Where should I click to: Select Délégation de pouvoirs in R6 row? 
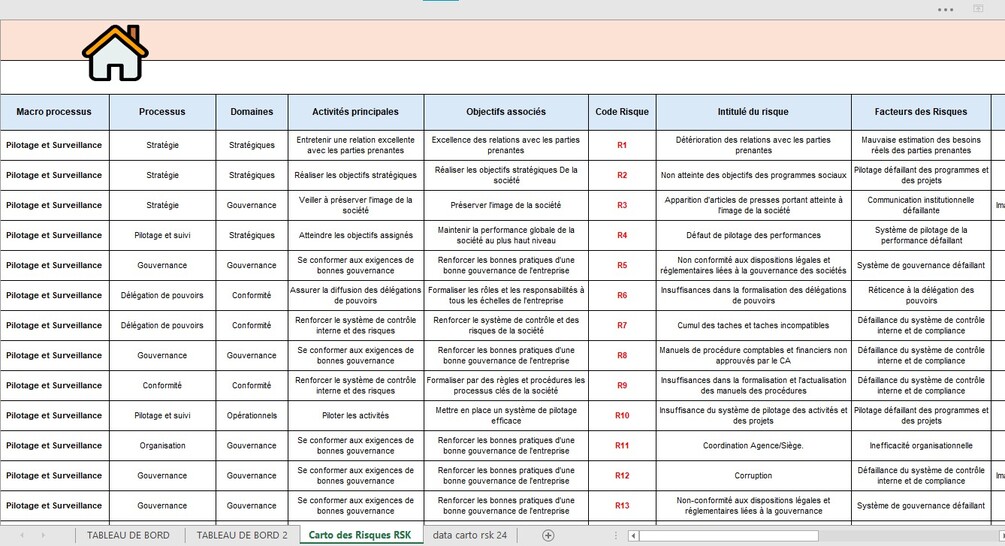(162, 295)
